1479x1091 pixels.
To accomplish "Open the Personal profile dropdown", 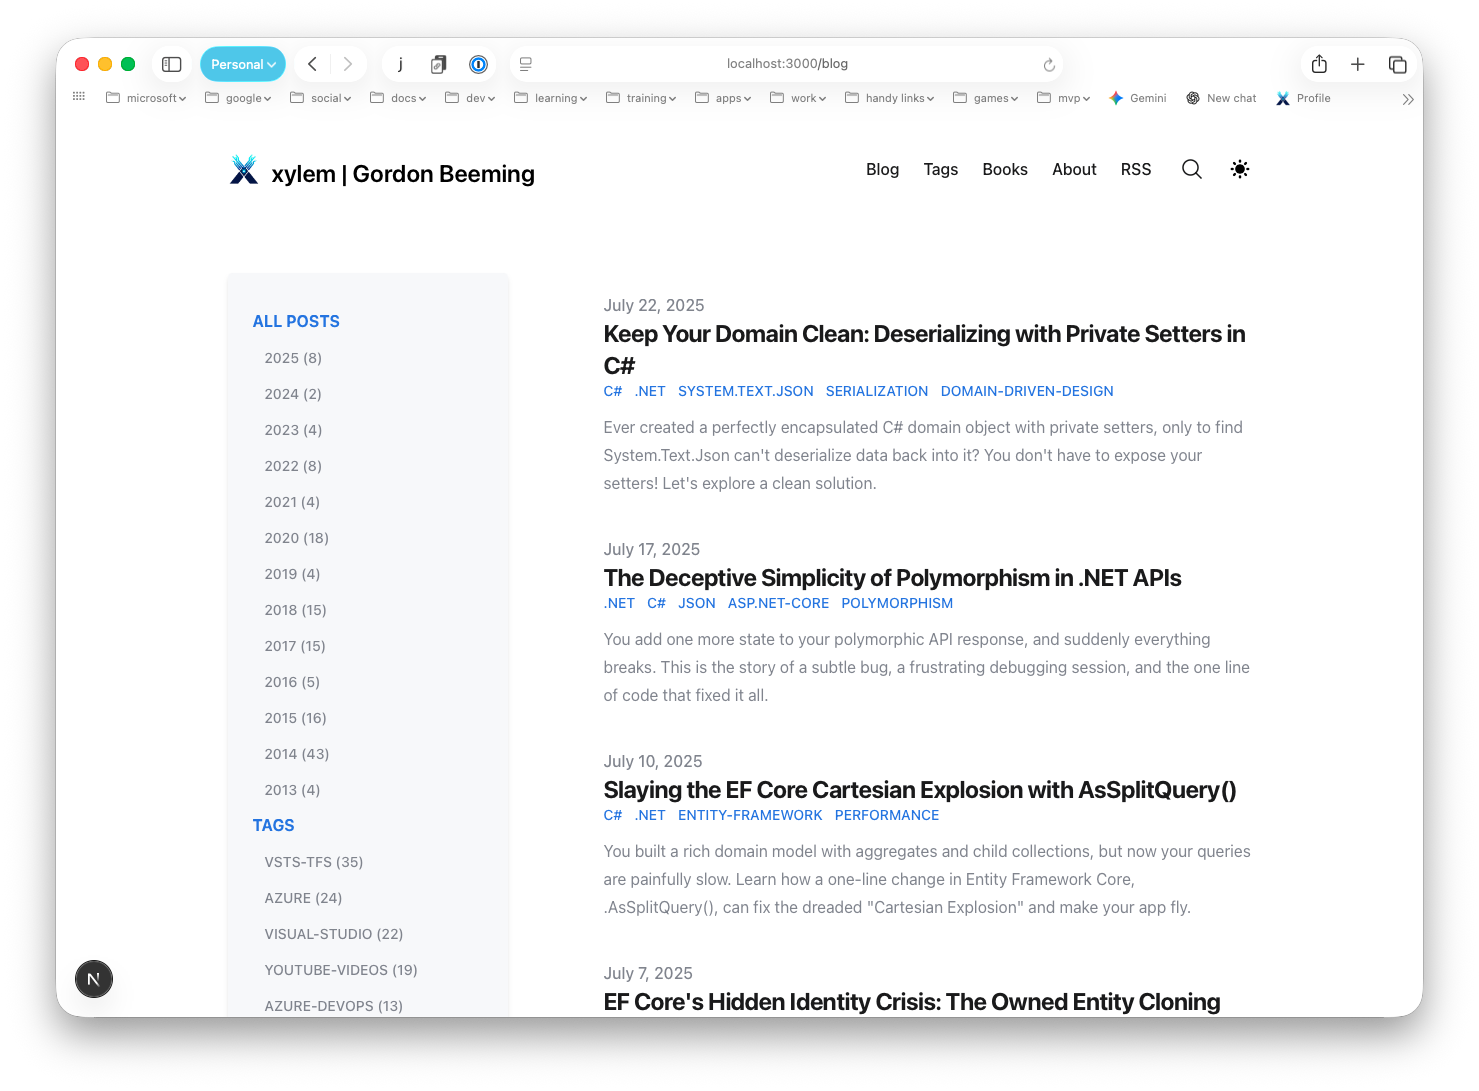I will [243, 64].
